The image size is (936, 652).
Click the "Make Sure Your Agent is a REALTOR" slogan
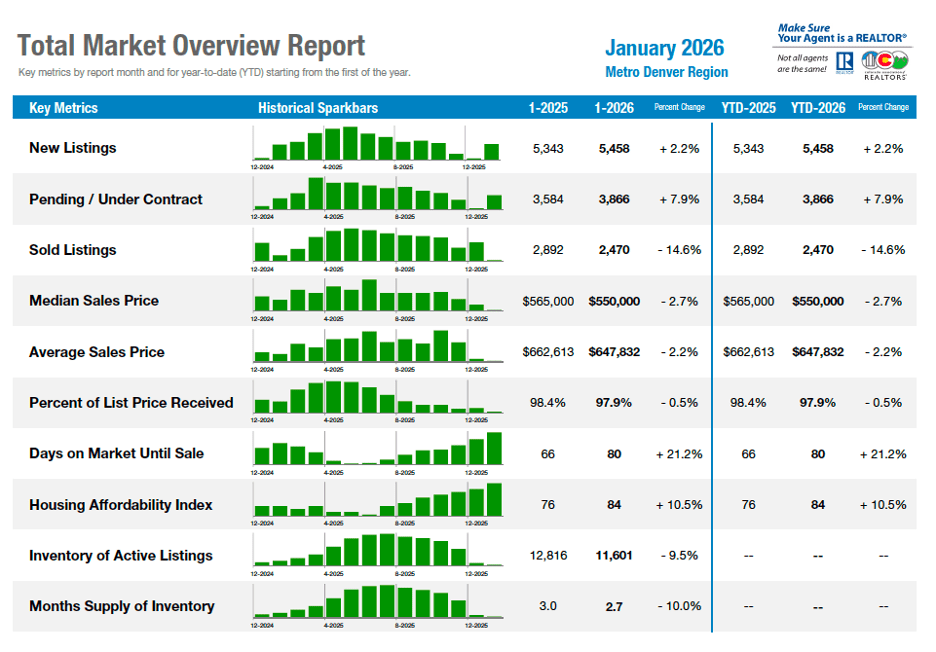pos(841,33)
